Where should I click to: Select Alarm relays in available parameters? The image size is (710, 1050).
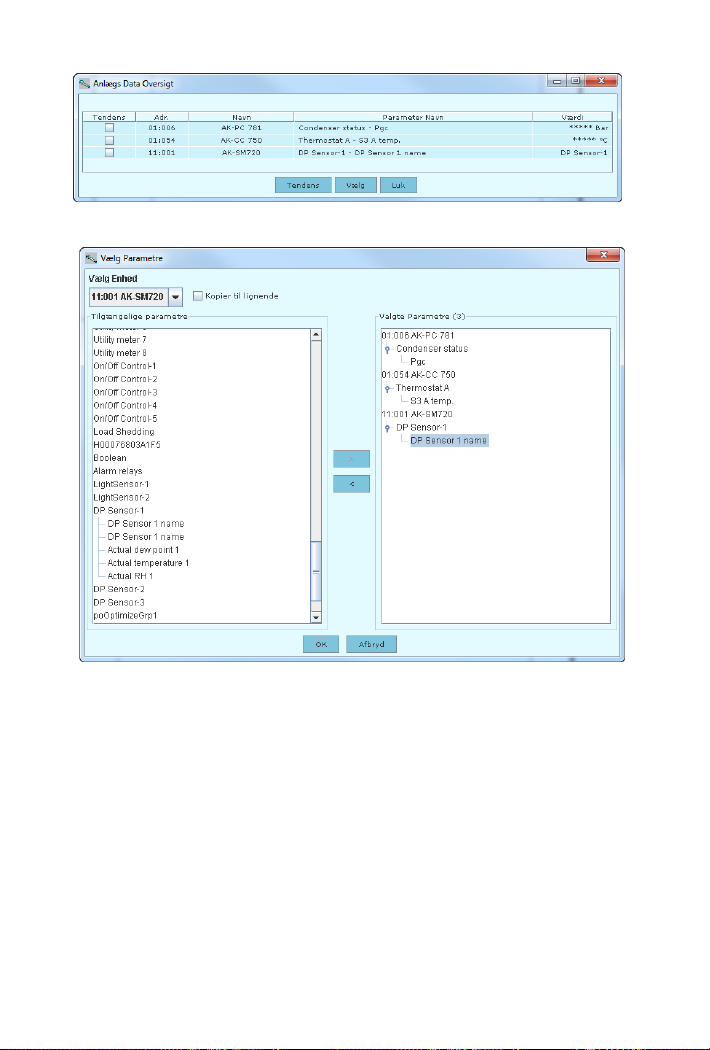118,471
